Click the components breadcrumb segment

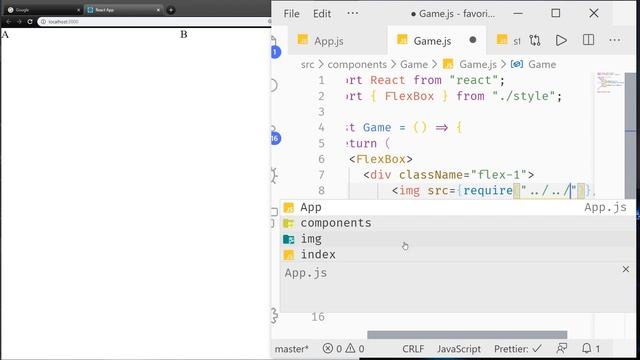357,64
